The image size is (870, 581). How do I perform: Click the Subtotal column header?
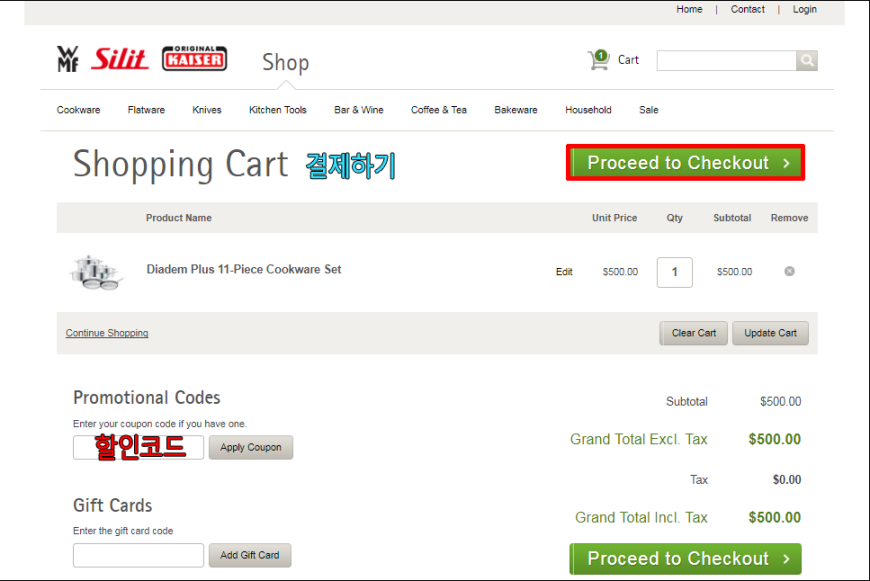pos(732,218)
